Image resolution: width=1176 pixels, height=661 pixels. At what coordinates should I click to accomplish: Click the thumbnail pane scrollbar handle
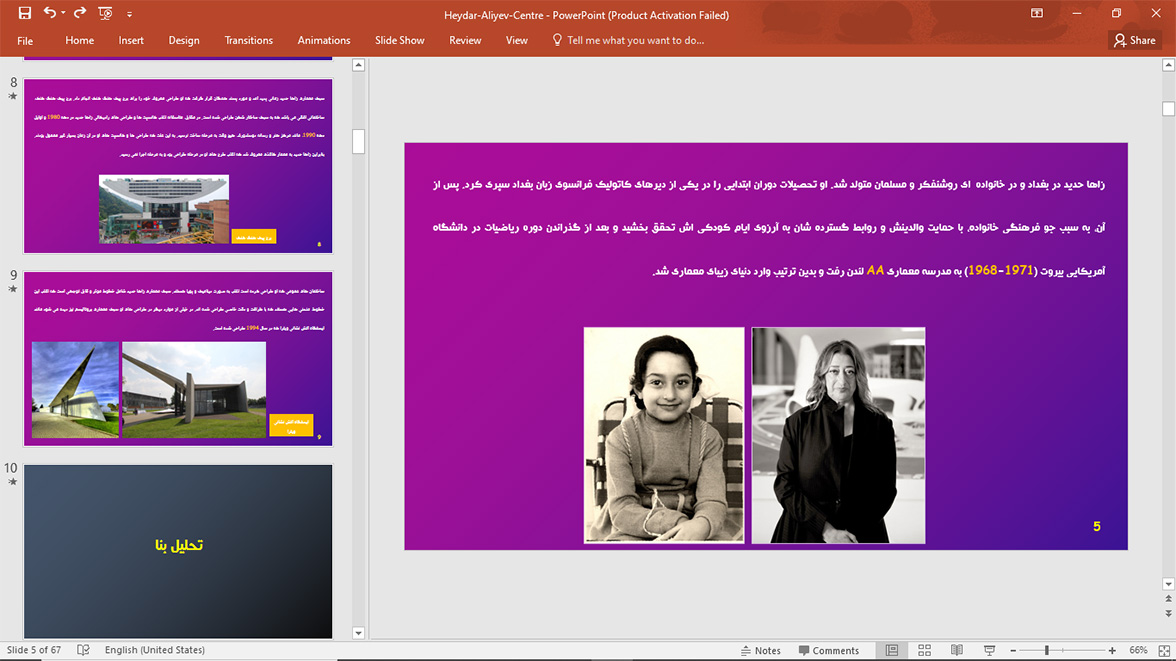pyautogui.click(x=358, y=141)
